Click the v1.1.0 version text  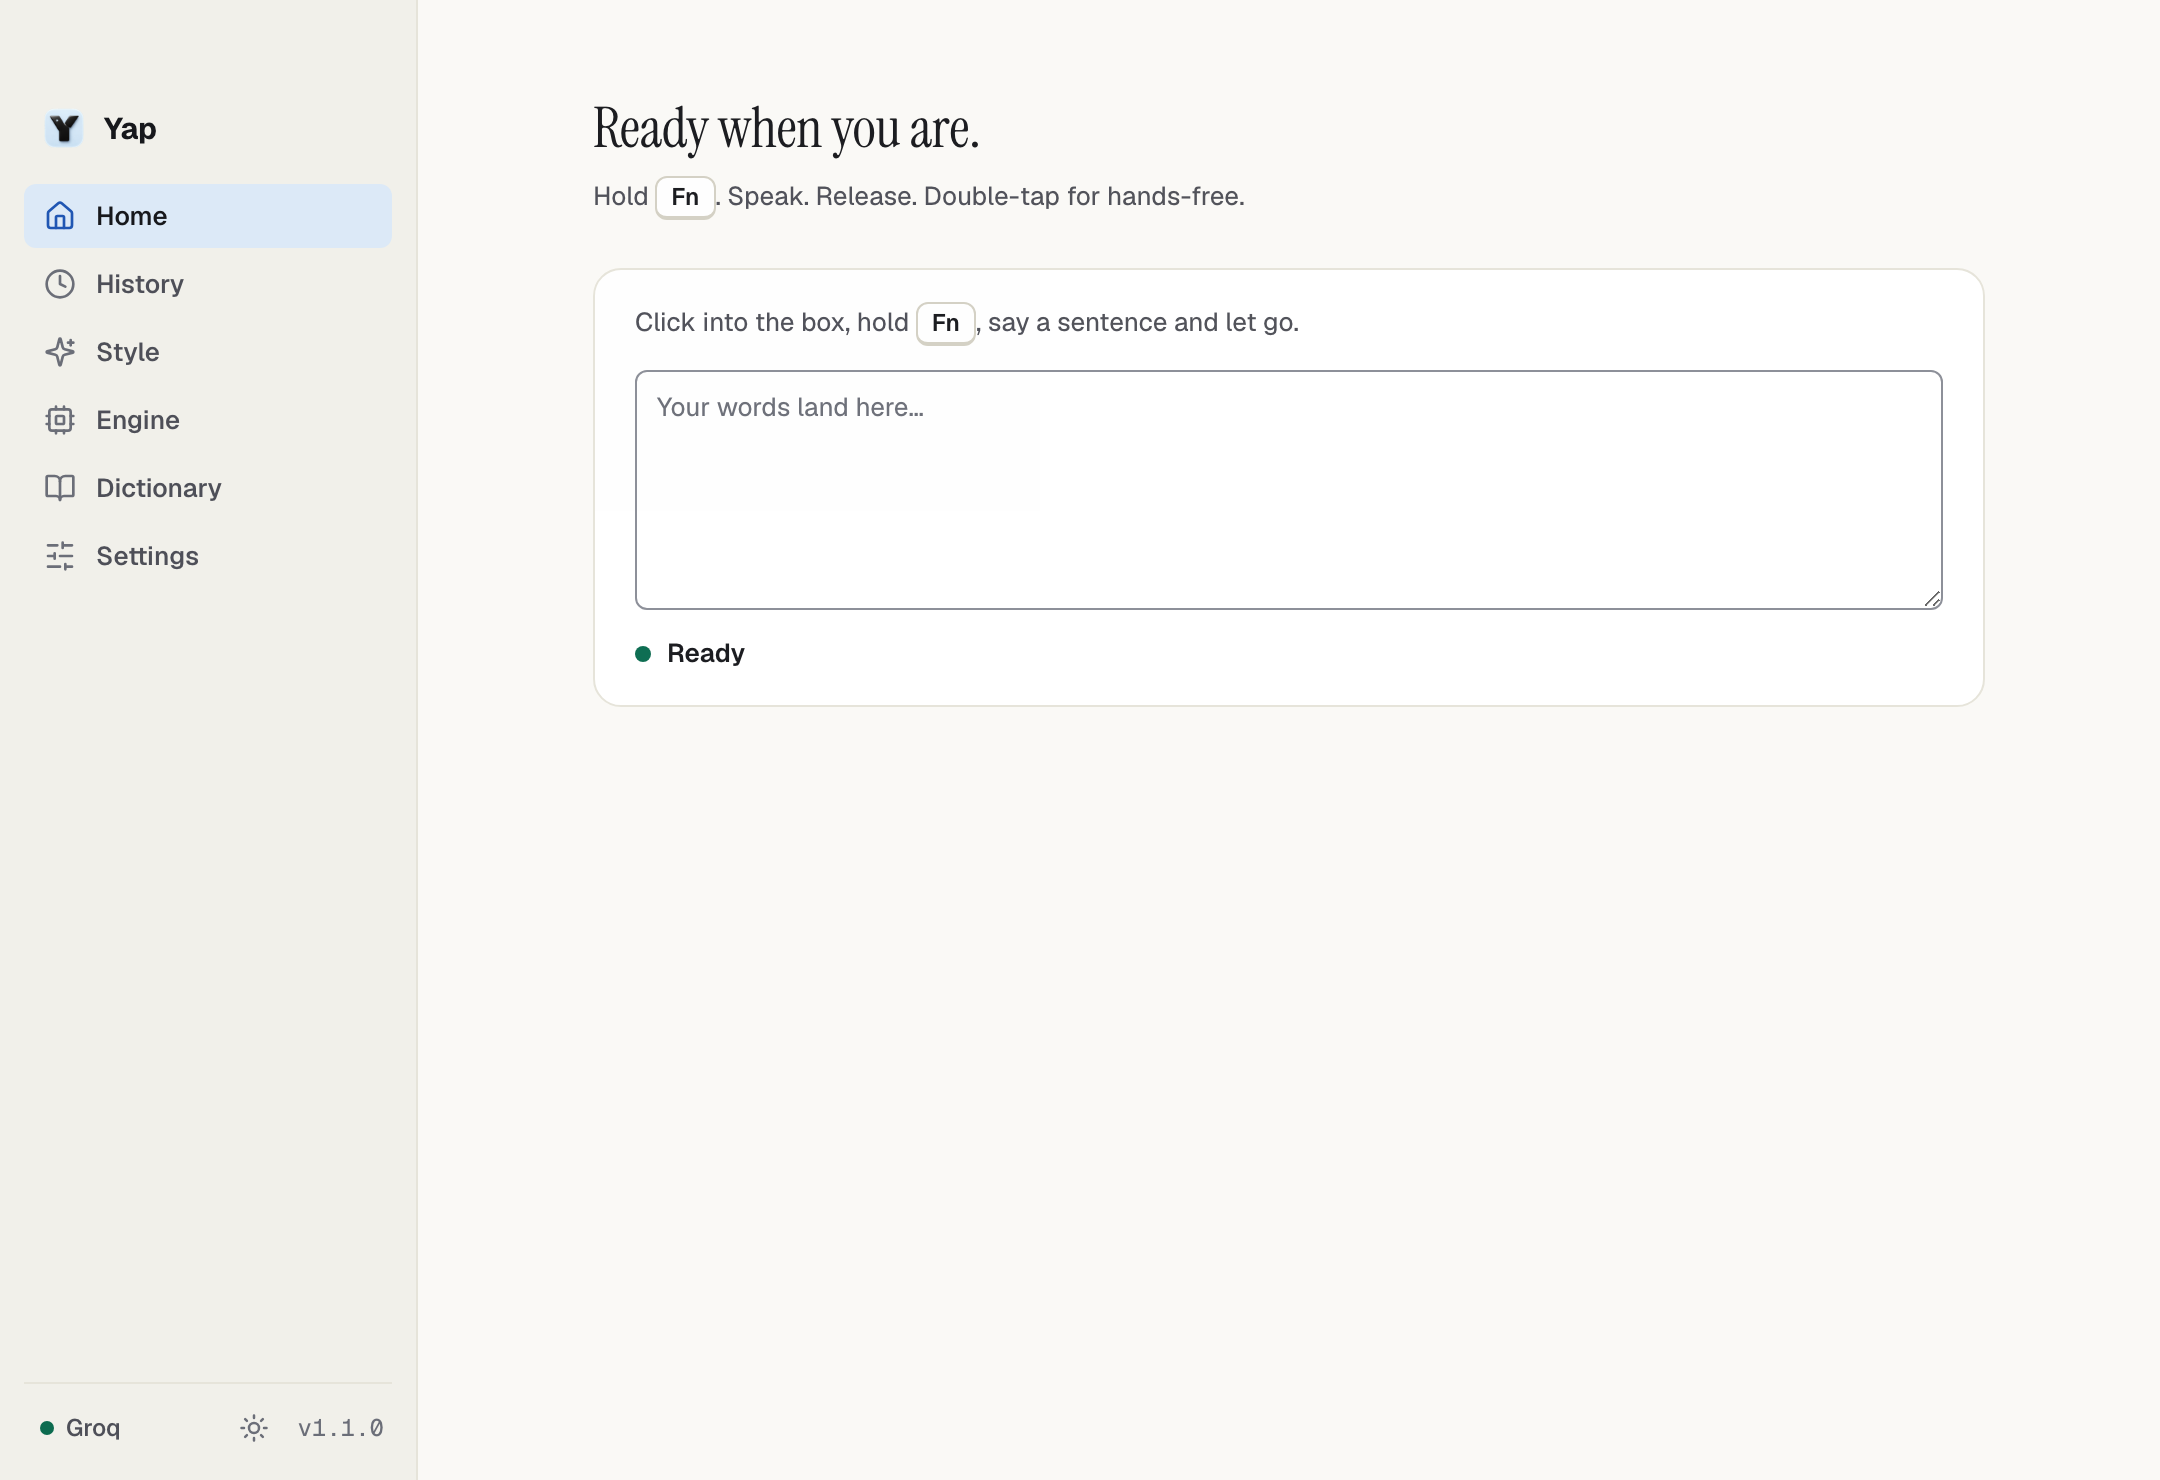coord(341,1428)
